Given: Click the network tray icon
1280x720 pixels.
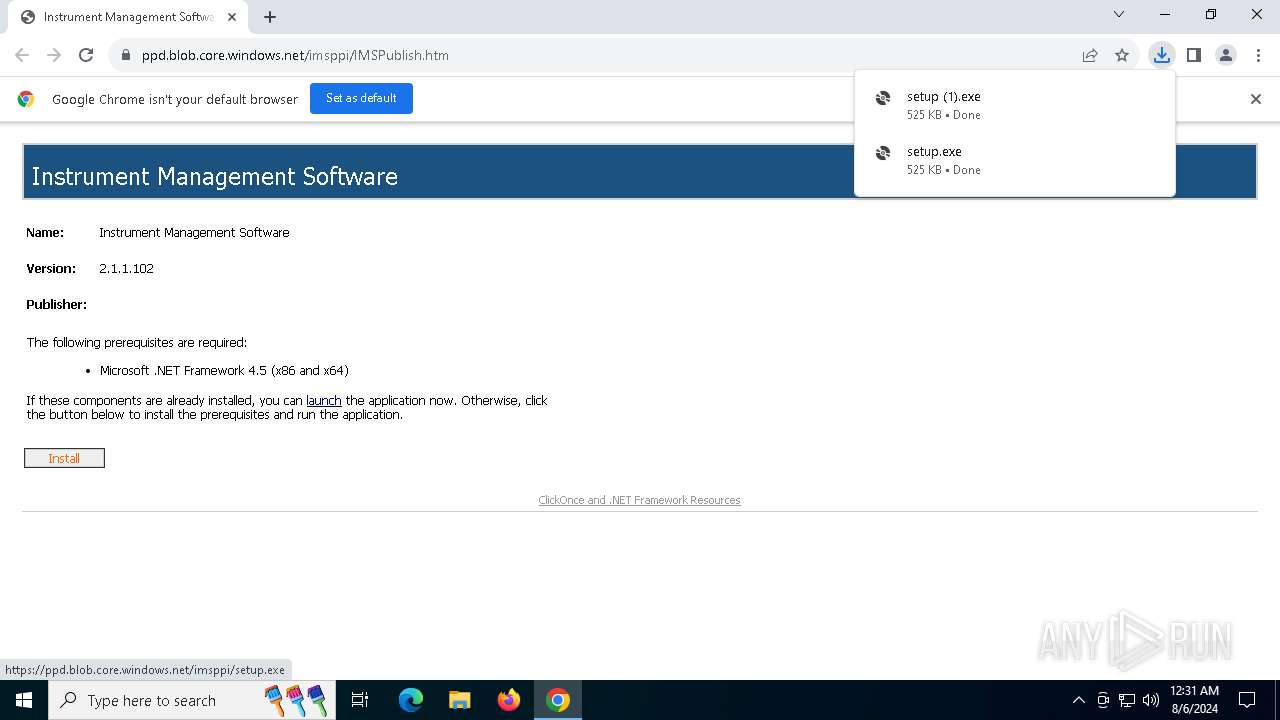Looking at the screenshot, I should point(1127,700).
